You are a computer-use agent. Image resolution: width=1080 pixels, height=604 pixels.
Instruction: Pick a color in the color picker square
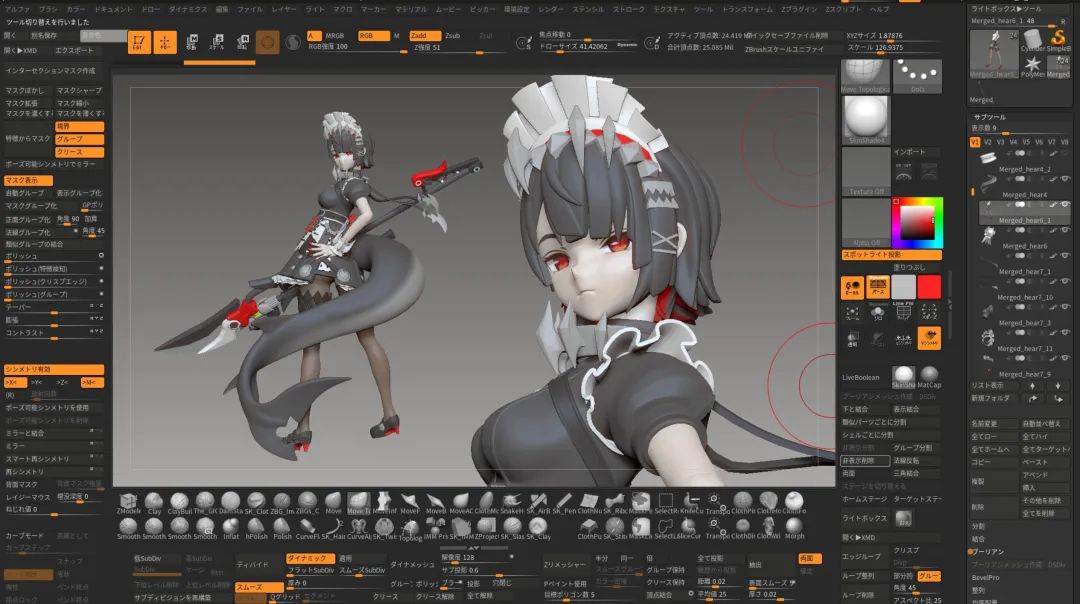916,223
